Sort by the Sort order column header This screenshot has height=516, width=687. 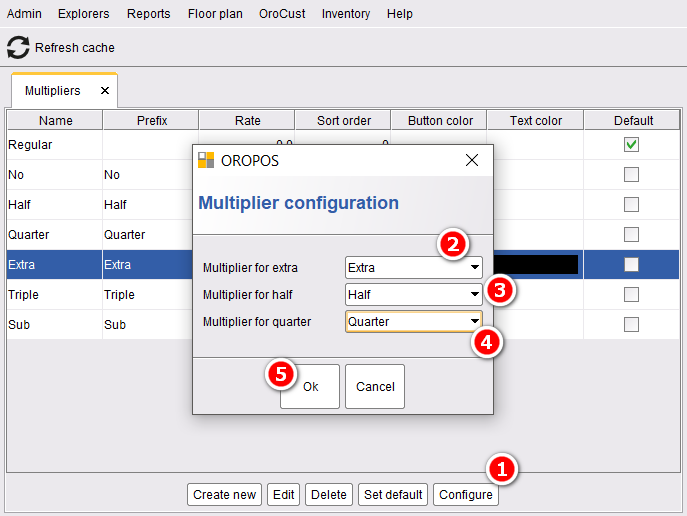pos(344,120)
